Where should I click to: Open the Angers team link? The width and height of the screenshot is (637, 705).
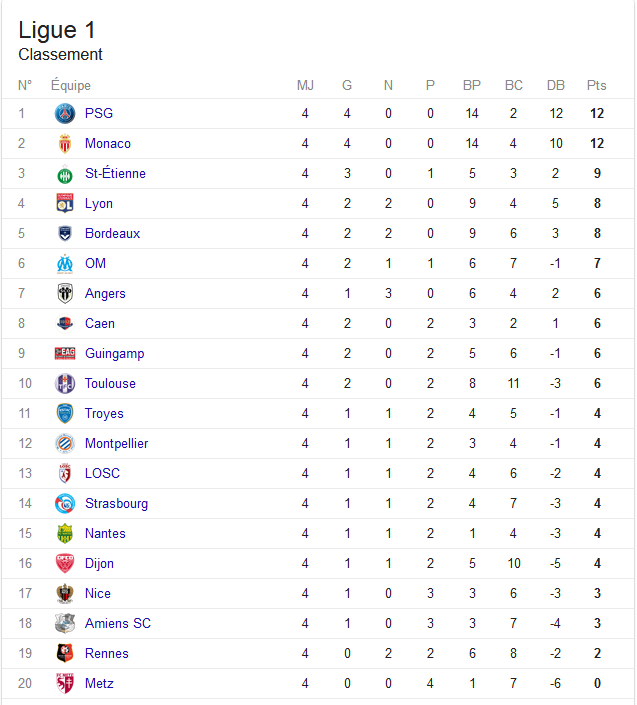tap(105, 294)
